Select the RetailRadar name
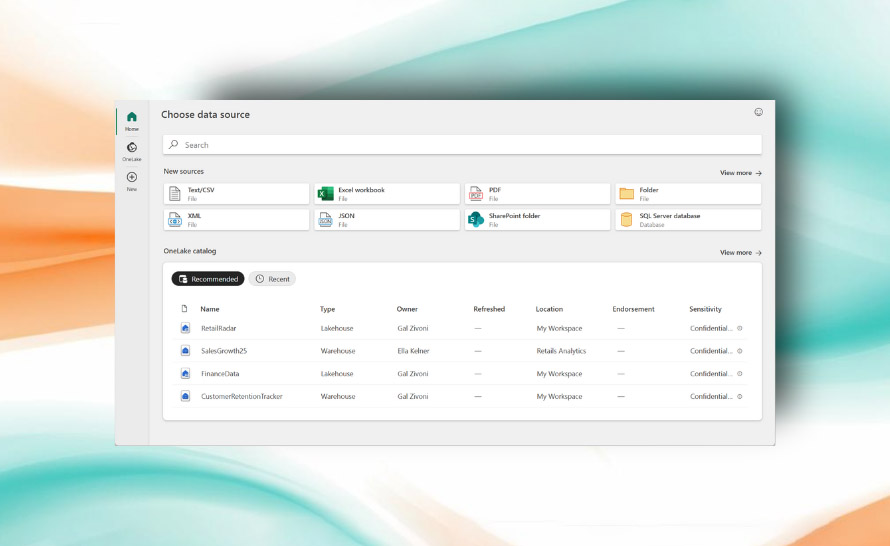The width and height of the screenshot is (890, 546). click(219, 328)
